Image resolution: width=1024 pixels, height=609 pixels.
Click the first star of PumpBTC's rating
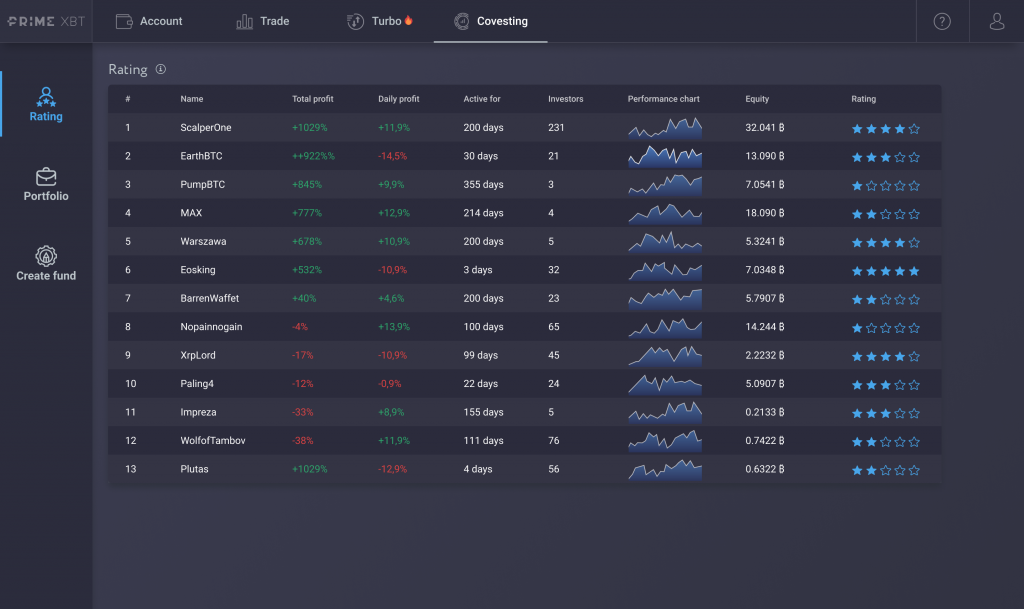pos(856,185)
